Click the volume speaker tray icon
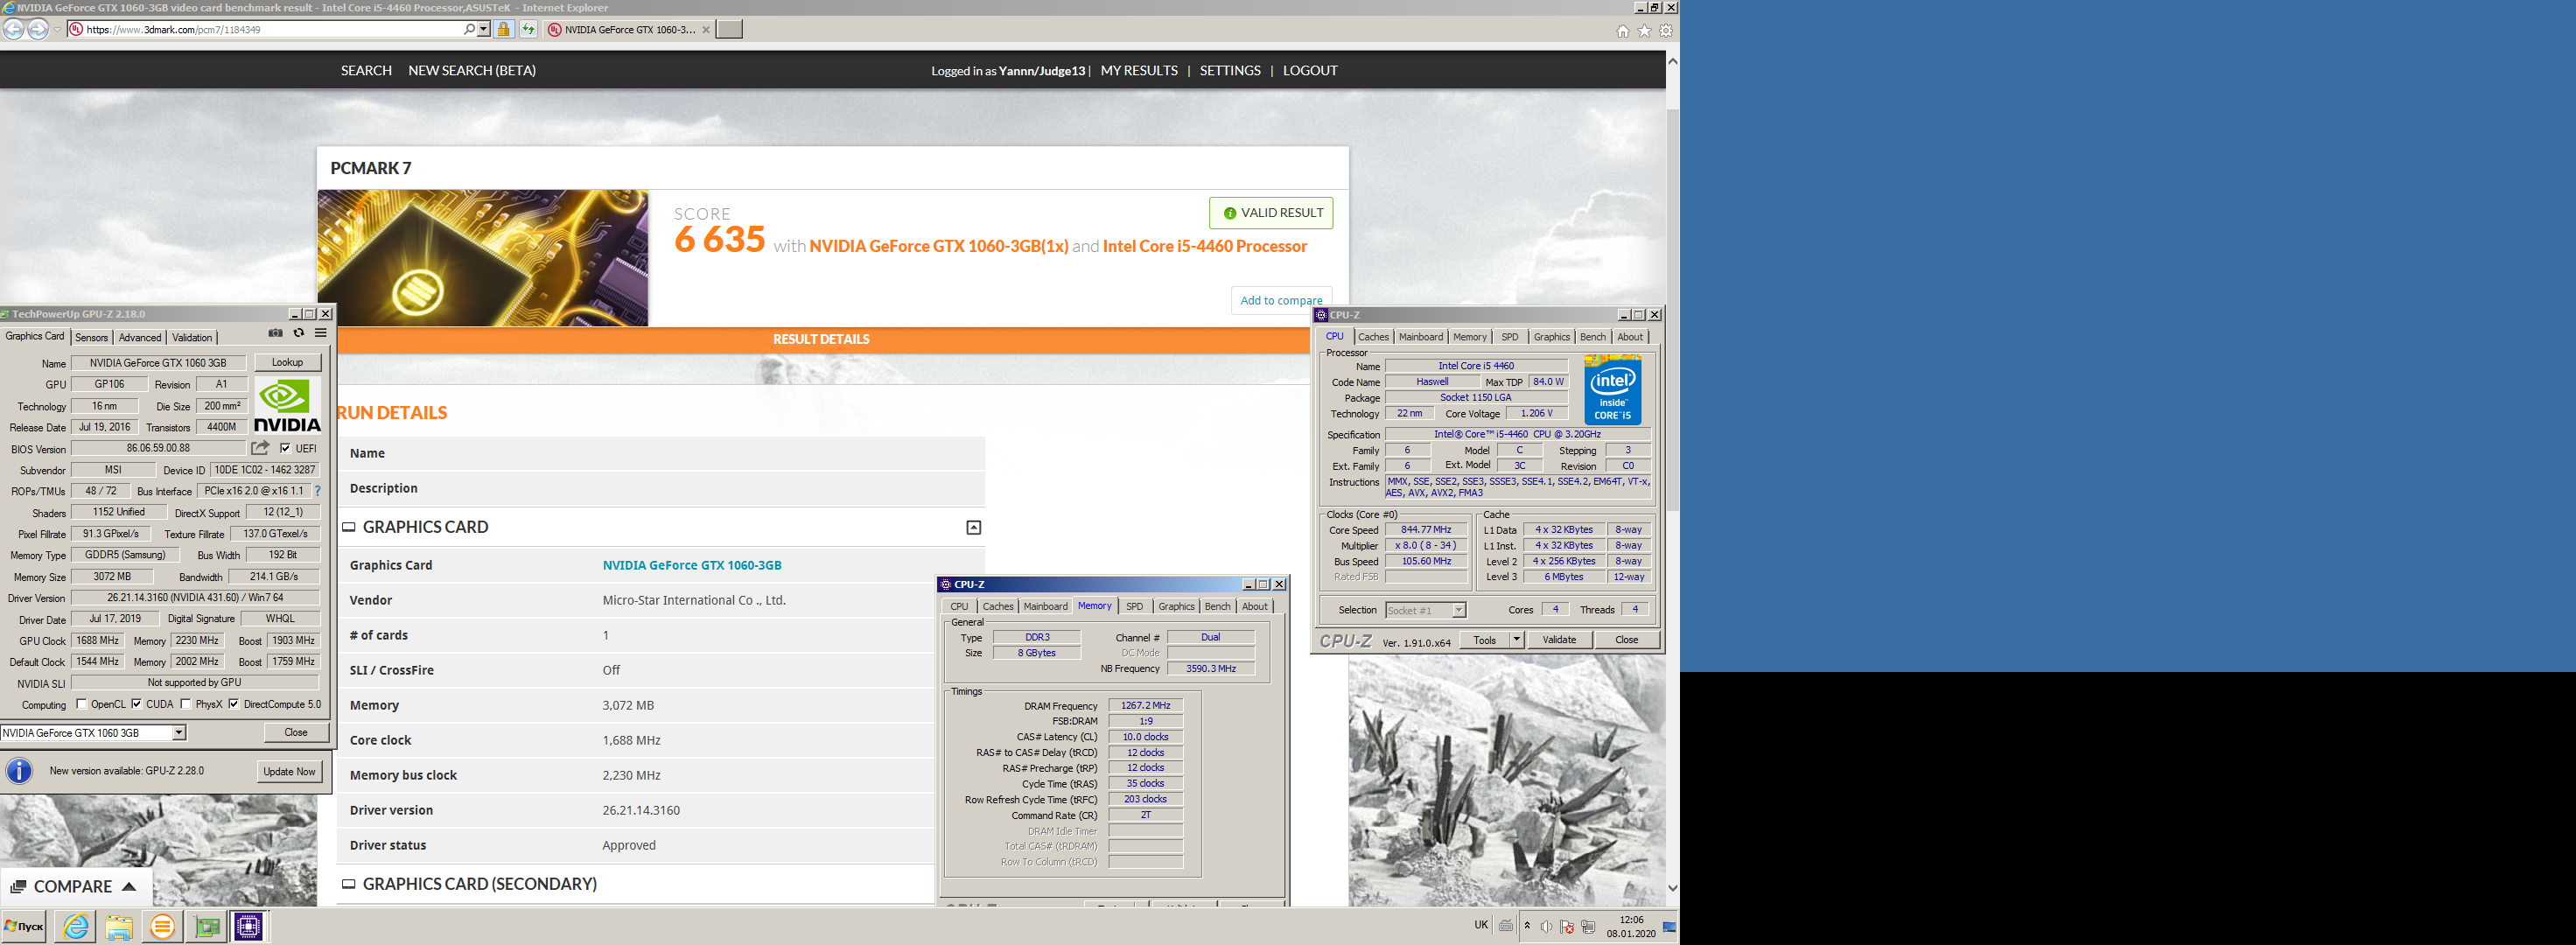 (x=1546, y=927)
